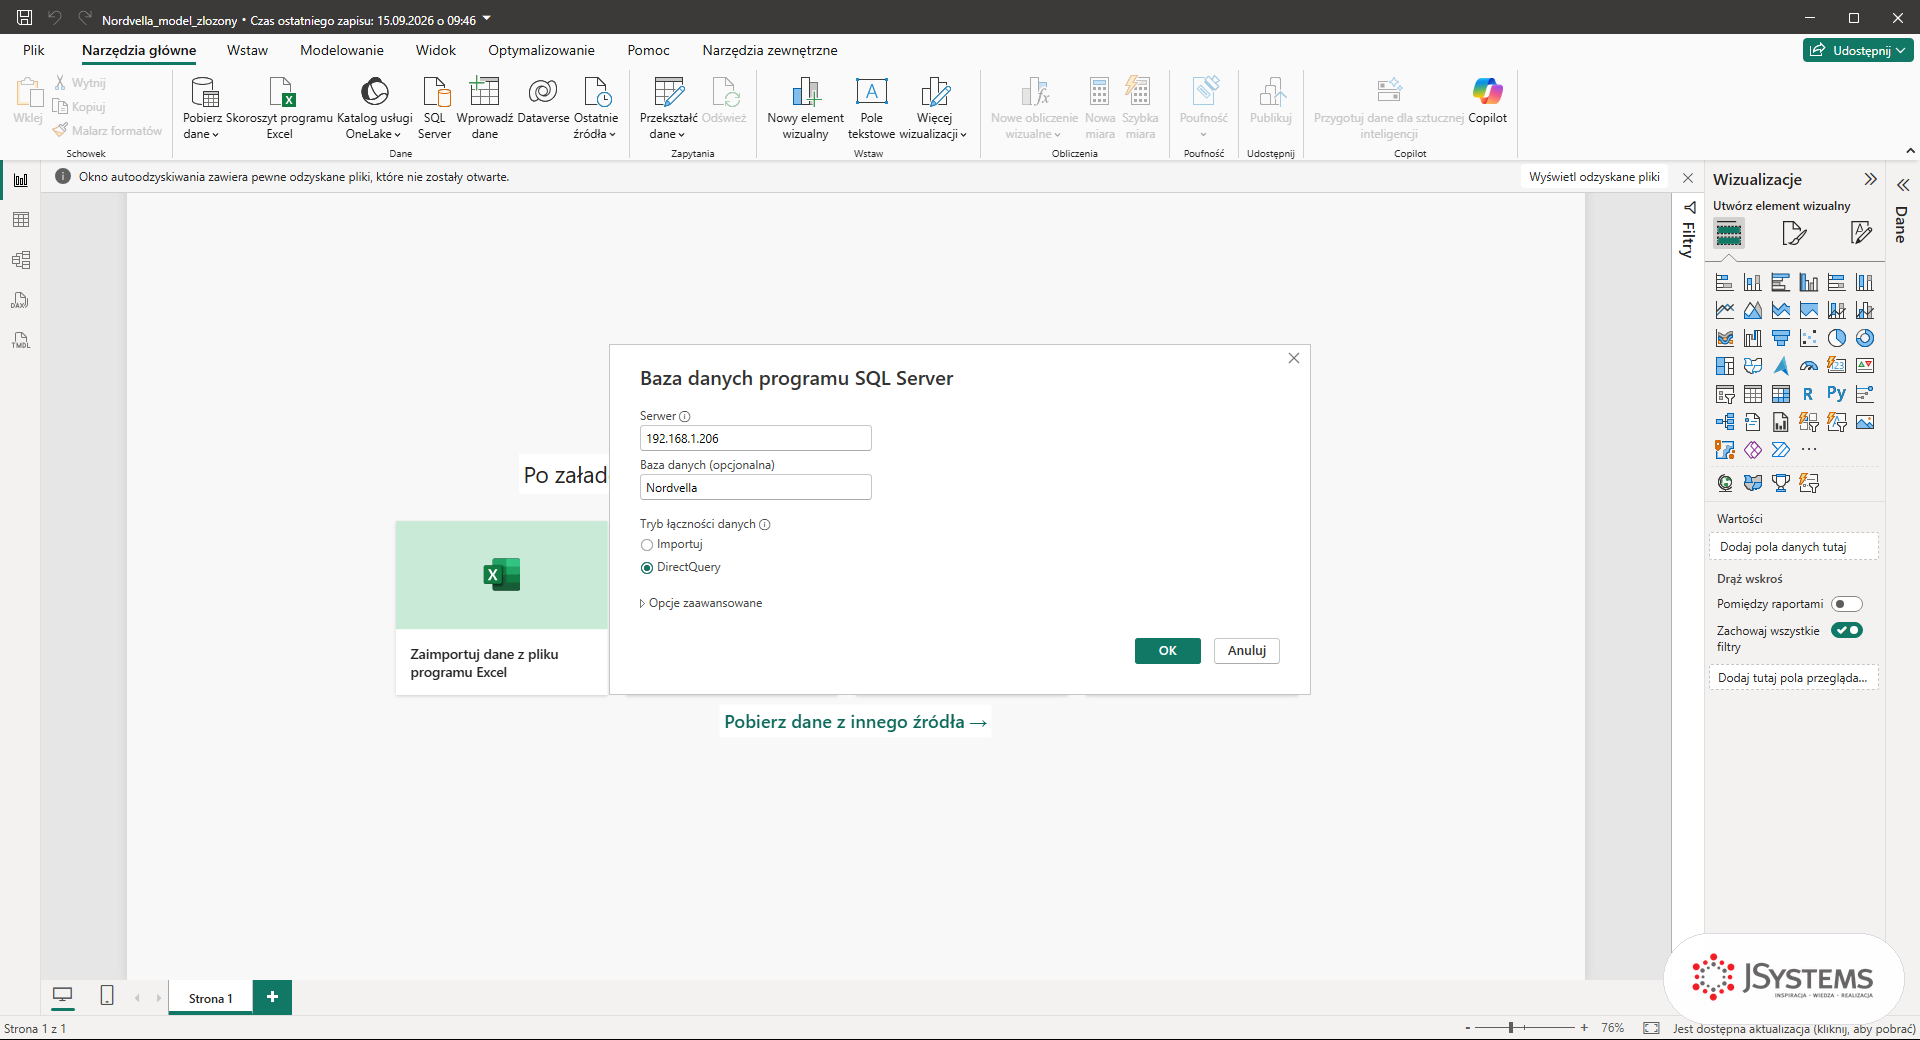Viewport: 1920px width, 1040px height.
Task: Close the SQL Server dialog
Action: tap(1294, 358)
